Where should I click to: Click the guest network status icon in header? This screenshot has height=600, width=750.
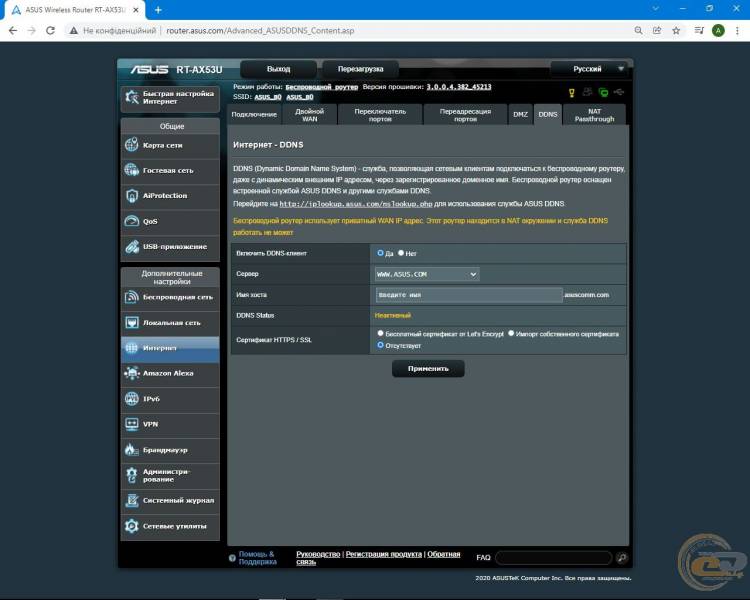click(x=588, y=92)
